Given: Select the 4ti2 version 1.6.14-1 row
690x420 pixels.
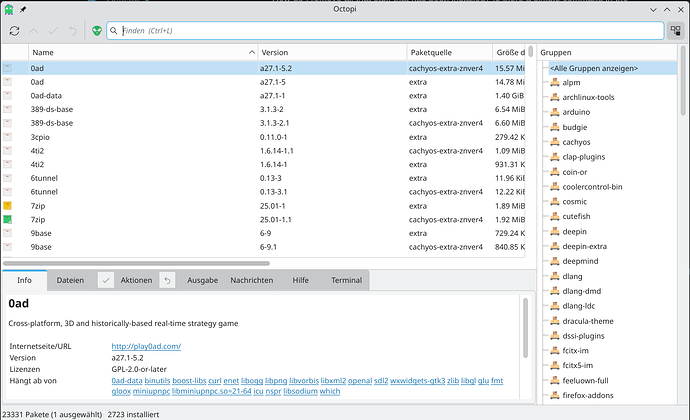Looking at the screenshot, I should click(x=264, y=164).
